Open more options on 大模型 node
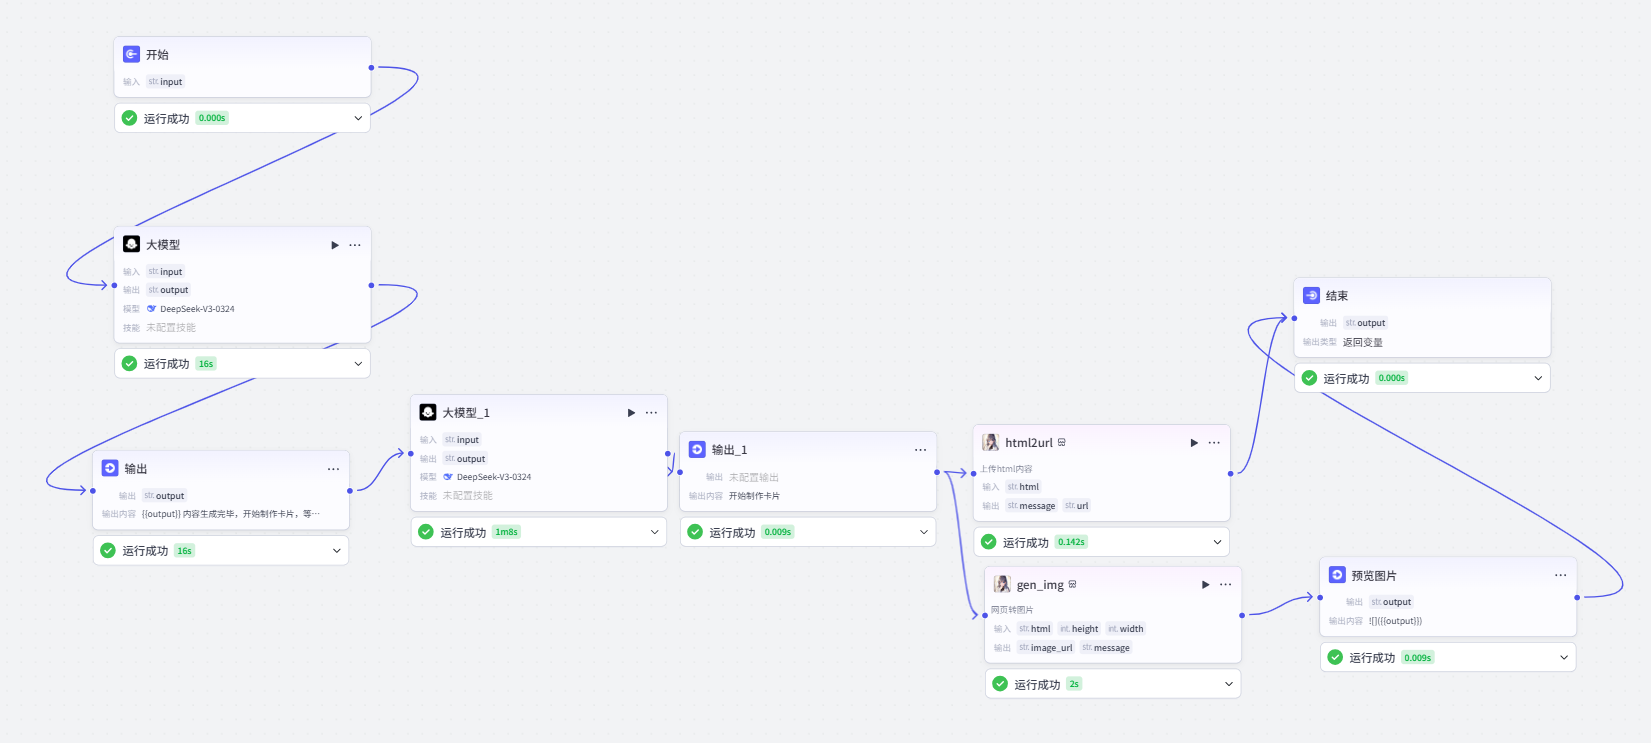This screenshot has width=1651, height=743. pos(355,245)
